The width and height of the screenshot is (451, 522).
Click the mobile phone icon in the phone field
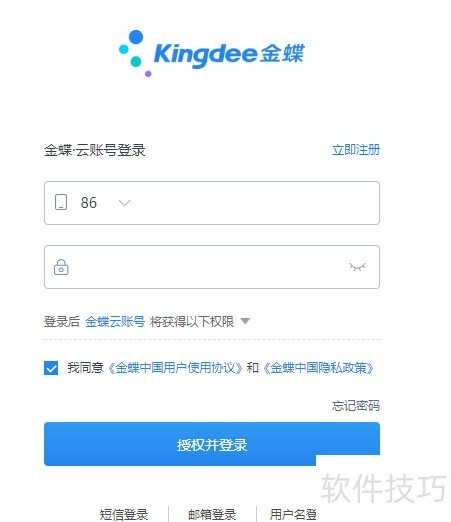point(61,202)
